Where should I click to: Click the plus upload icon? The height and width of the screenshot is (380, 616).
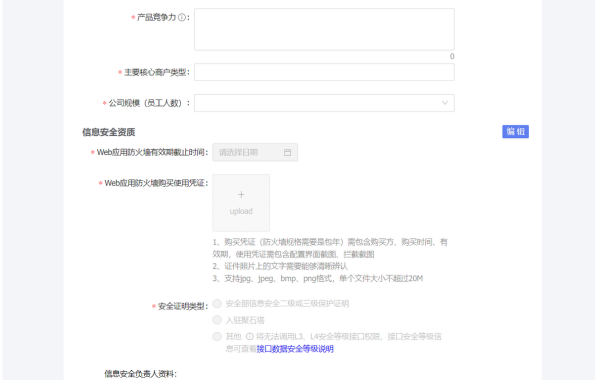241,195
